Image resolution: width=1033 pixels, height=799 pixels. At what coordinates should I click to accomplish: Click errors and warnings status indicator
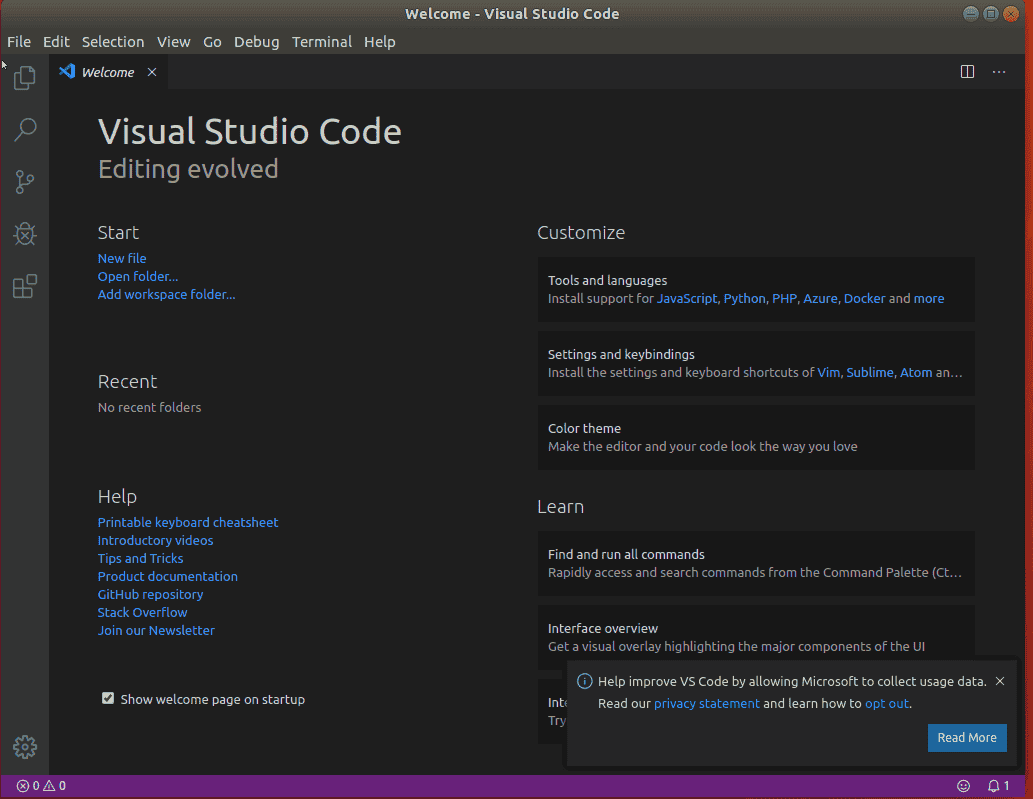coord(41,786)
